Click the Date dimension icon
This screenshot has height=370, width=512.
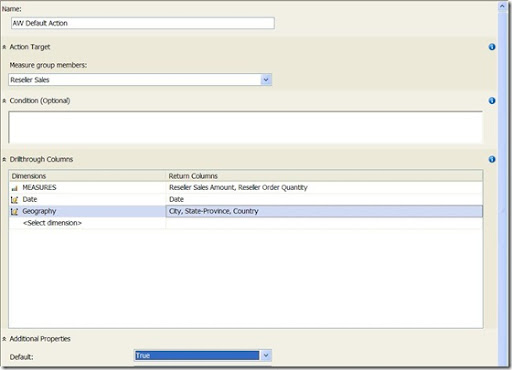pyautogui.click(x=14, y=200)
